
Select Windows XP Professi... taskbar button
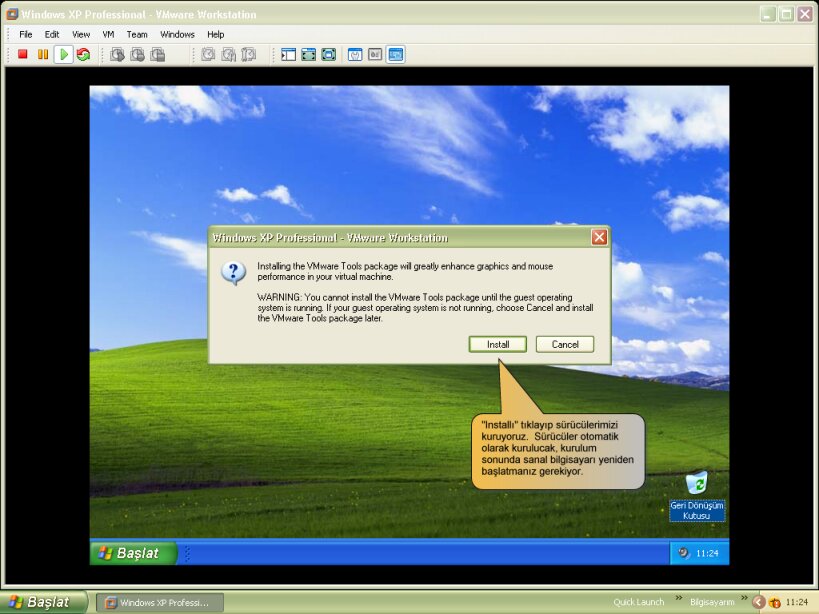[x=161, y=603]
